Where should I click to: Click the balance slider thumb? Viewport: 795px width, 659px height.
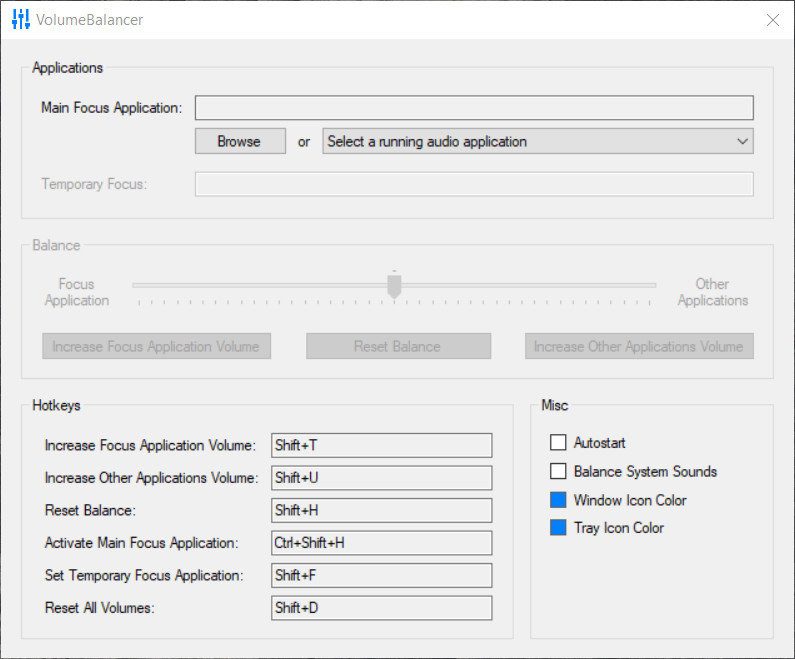coord(394,286)
